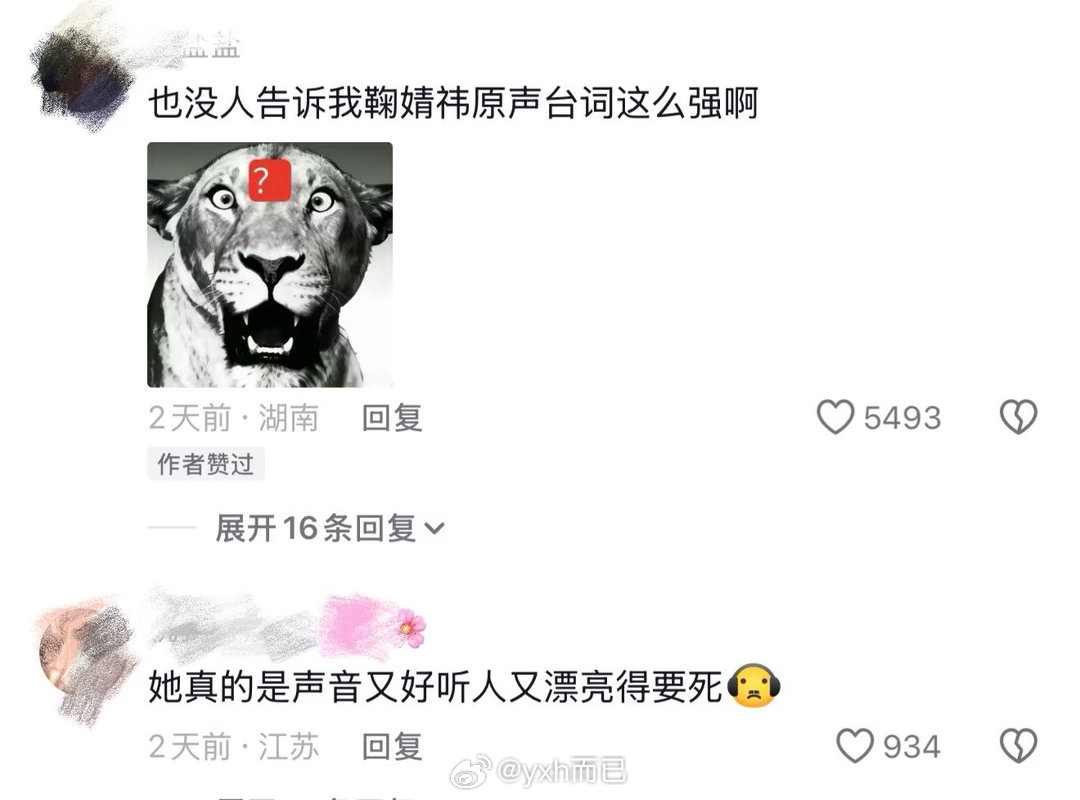This screenshot has height=800, width=1080.
Task: Reply to the 湖南 comment via 回复
Action: coord(392,418)
